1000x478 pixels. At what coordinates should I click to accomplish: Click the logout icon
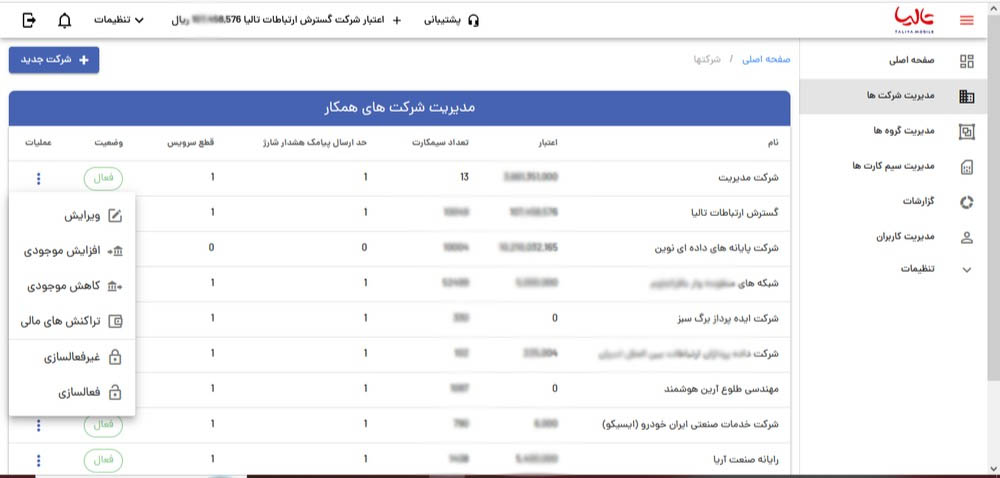tap(28, 20)
